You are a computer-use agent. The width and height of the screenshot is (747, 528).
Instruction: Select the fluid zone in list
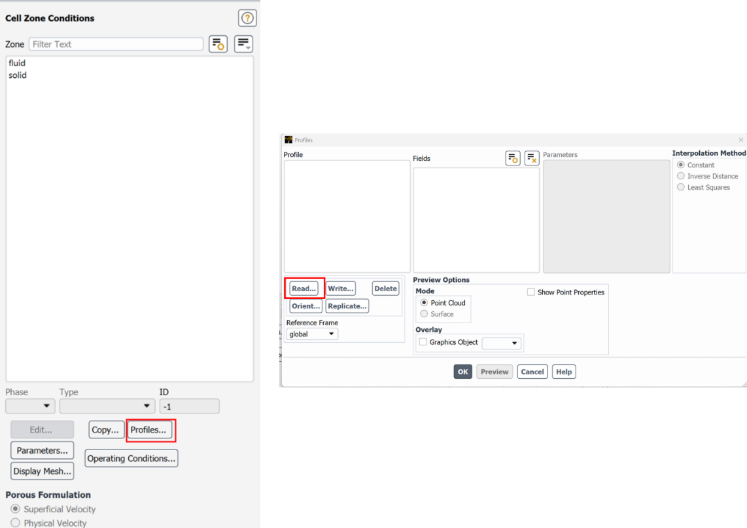[17, 63]
